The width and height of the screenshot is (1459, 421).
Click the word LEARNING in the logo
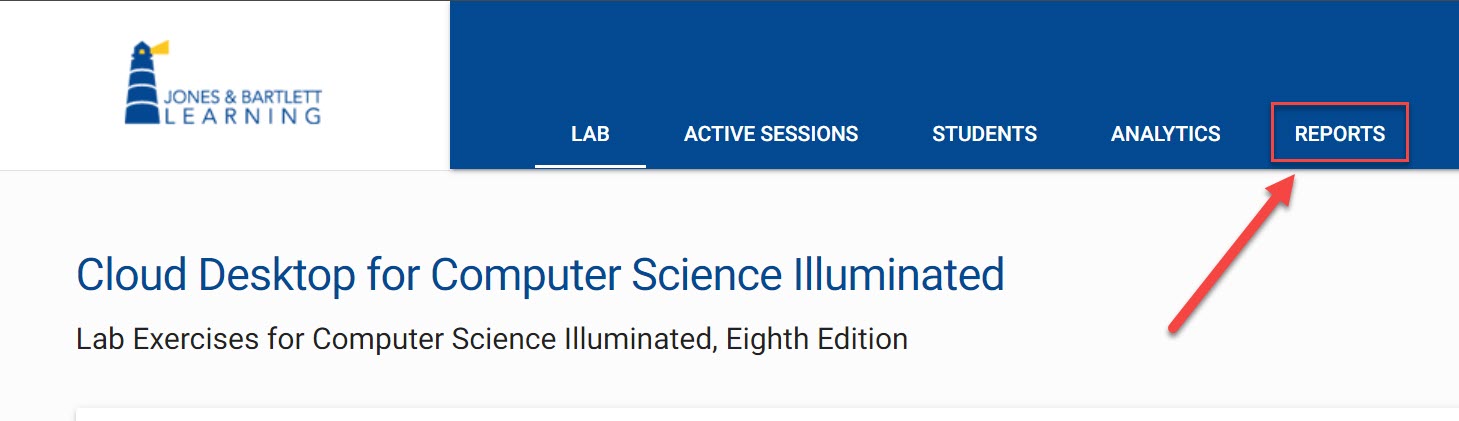[241, 116]
